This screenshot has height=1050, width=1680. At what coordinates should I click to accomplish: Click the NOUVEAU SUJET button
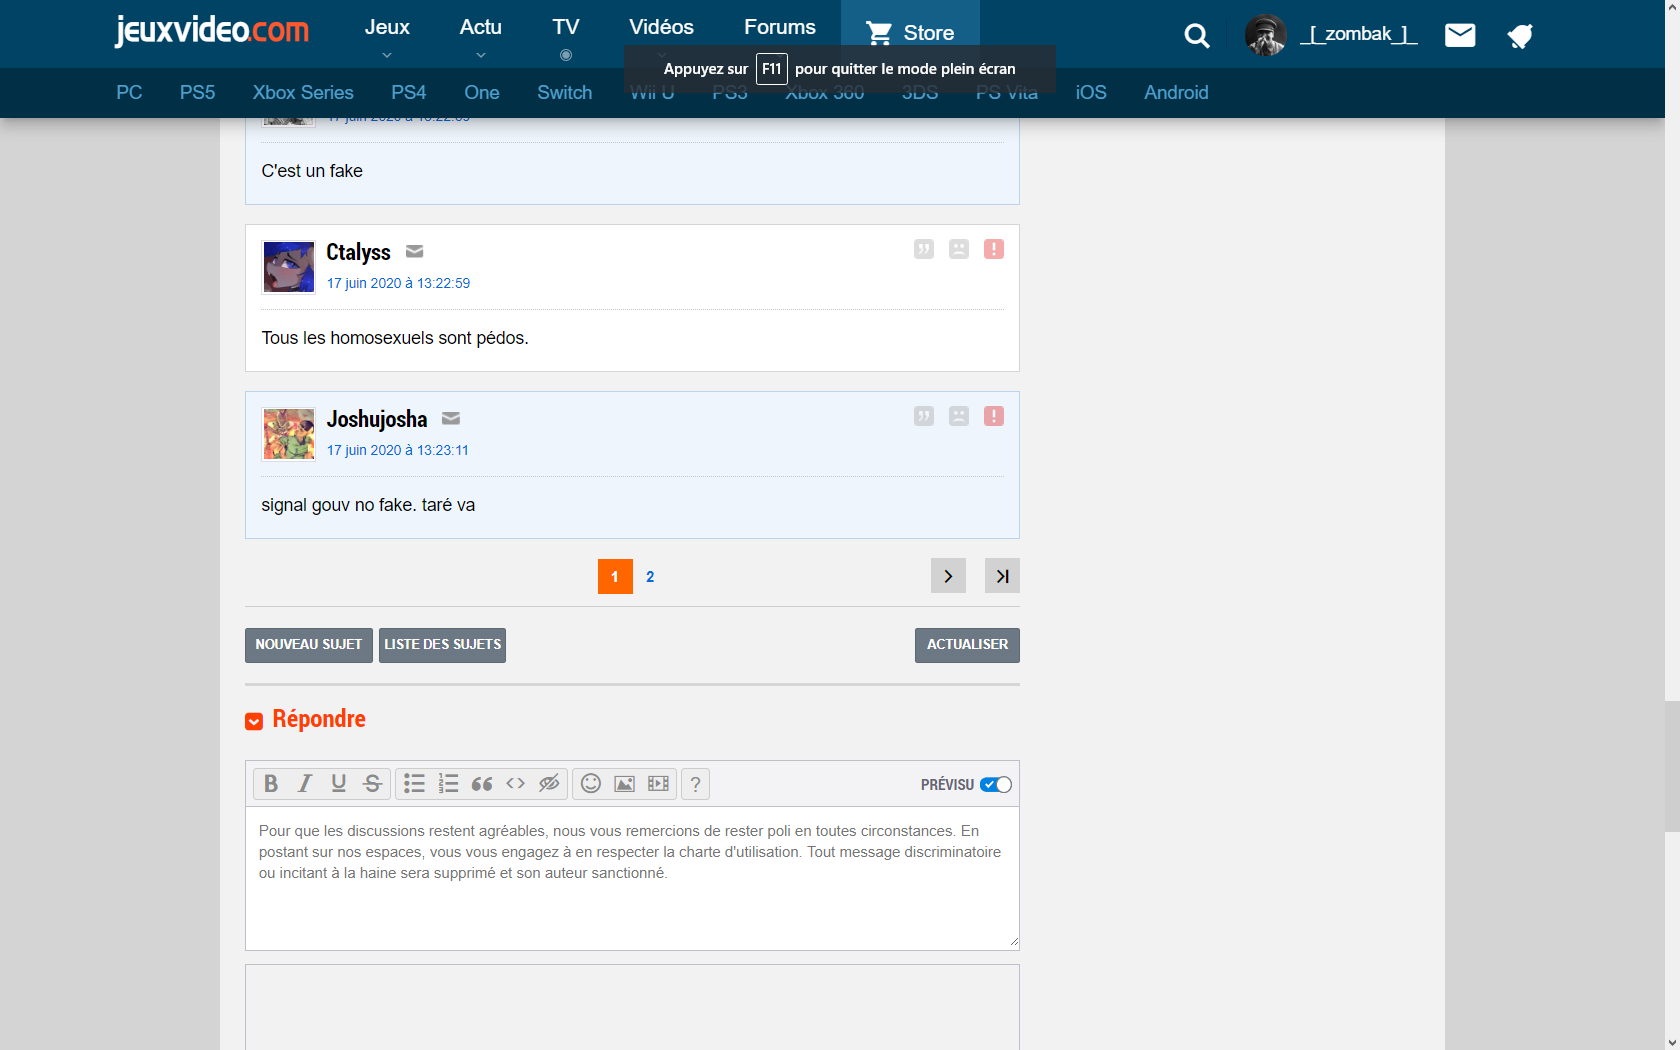point(308,645)
